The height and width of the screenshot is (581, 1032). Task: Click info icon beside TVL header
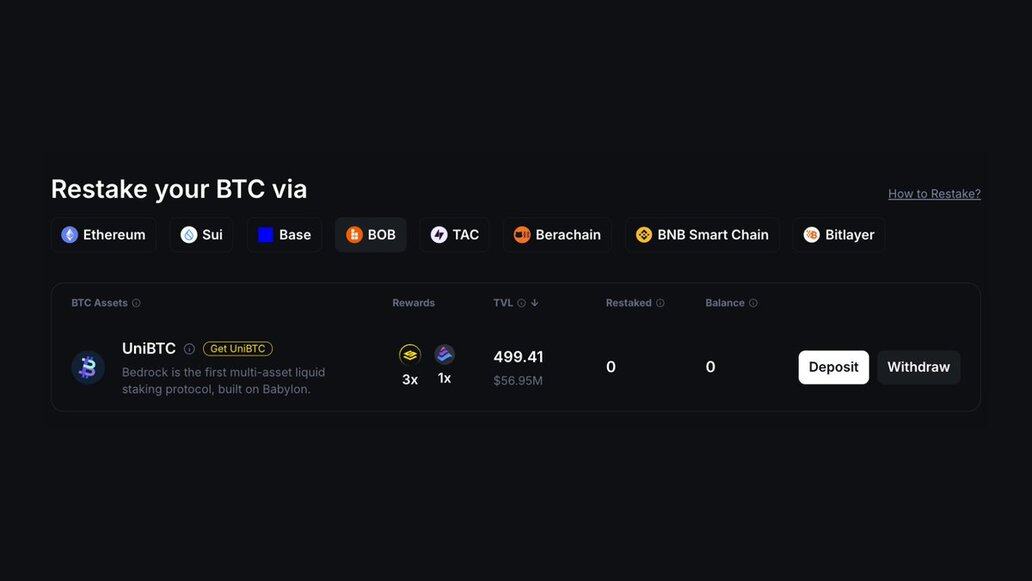pyautogui.click(x=521, y=303)
